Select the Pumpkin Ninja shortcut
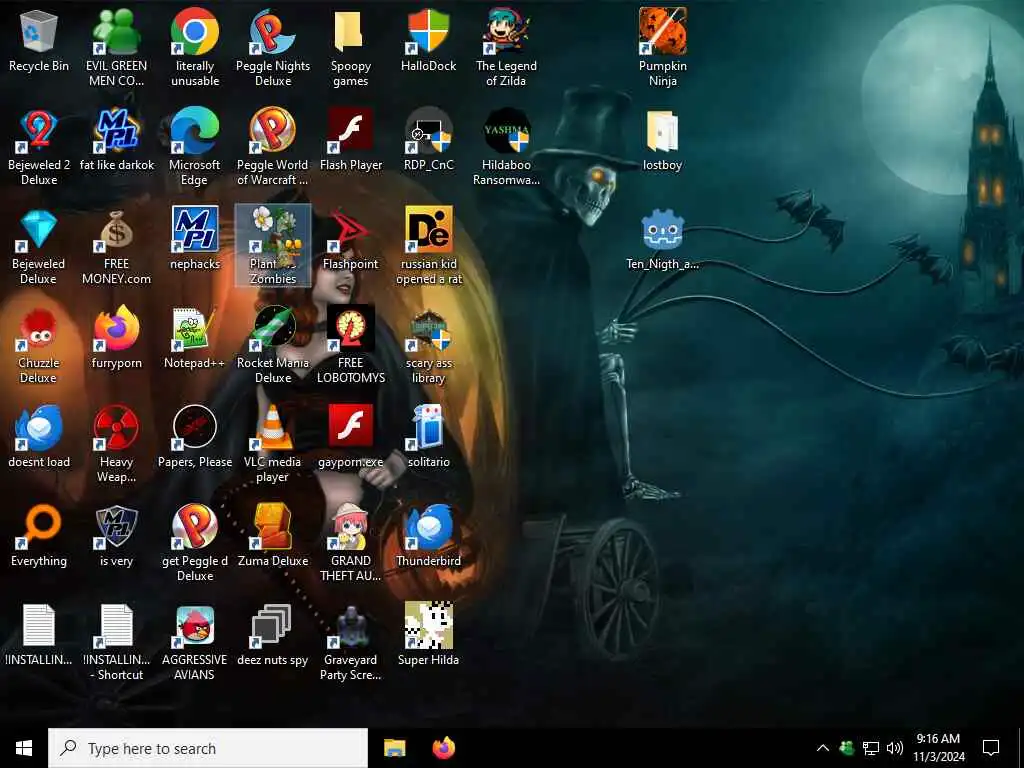This screenshot has width=1024, height=768. (662, 47)
